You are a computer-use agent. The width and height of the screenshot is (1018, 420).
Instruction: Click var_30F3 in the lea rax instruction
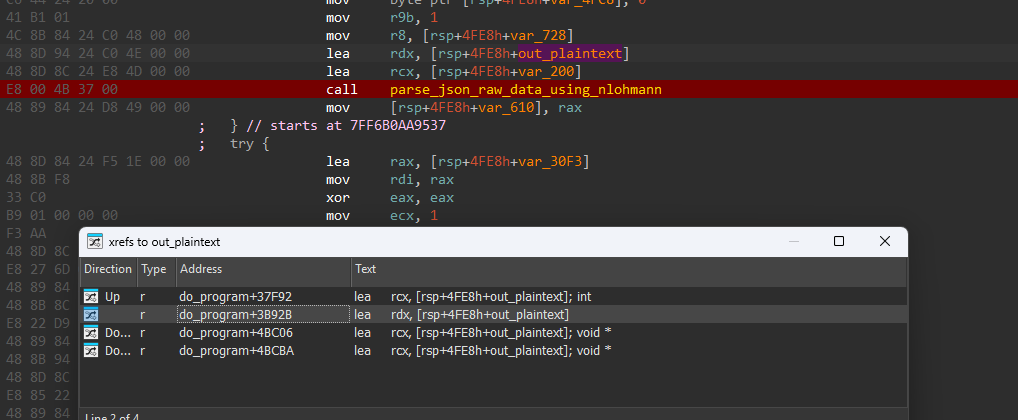550,162
